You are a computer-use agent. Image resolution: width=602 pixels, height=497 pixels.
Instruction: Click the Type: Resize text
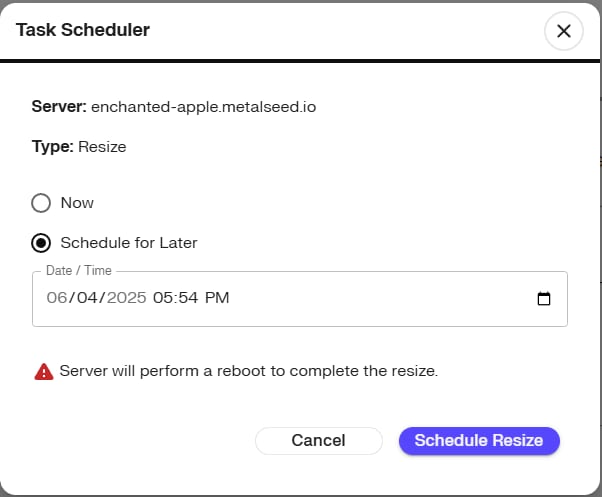click(79, 146)
